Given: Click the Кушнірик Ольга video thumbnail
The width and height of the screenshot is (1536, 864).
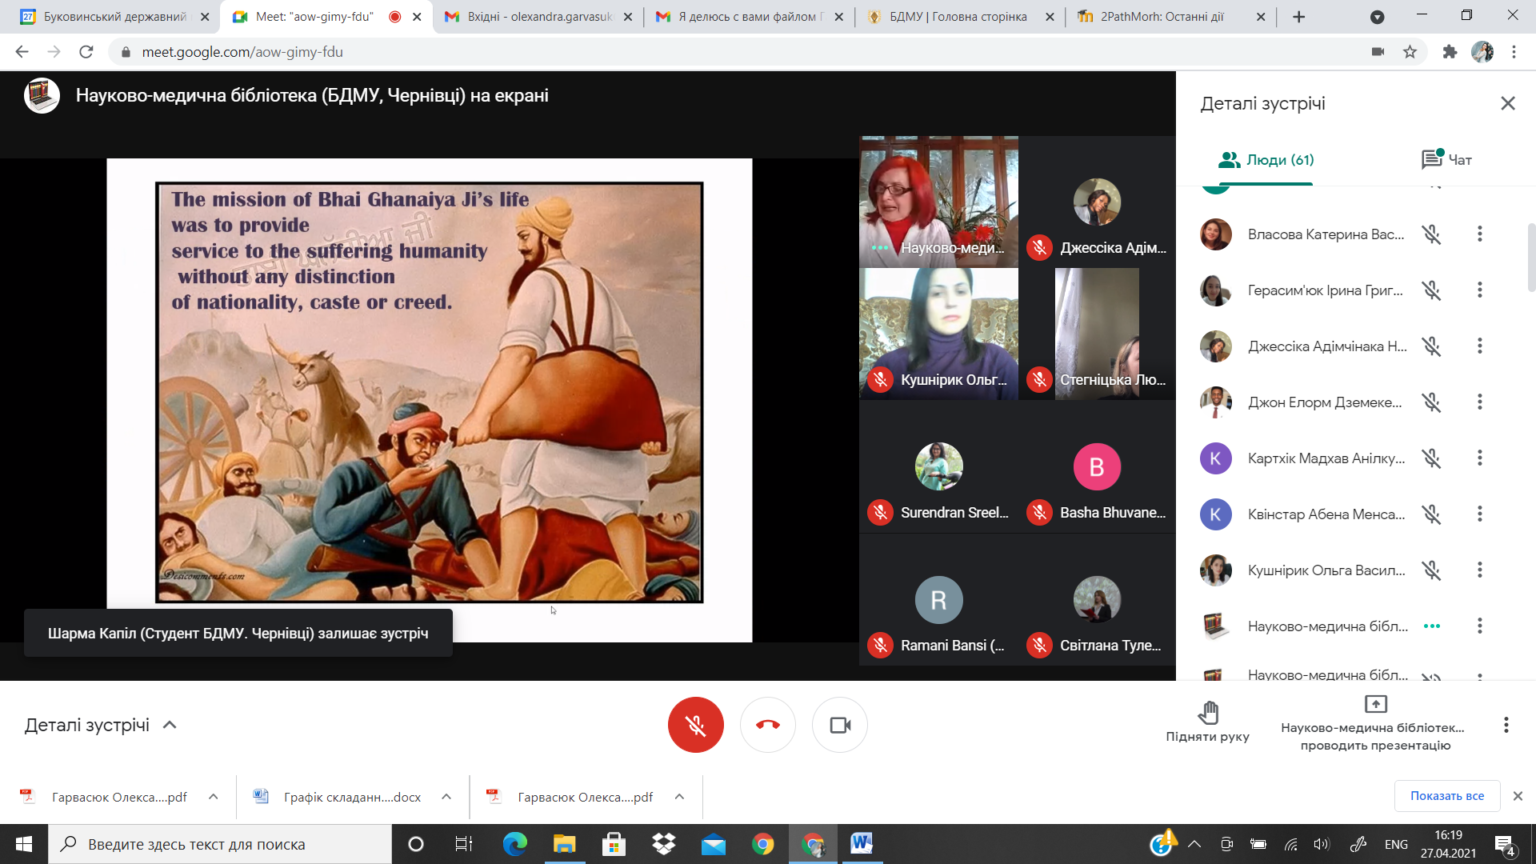Looking at the screenshot, I should (x=939, y=334).
